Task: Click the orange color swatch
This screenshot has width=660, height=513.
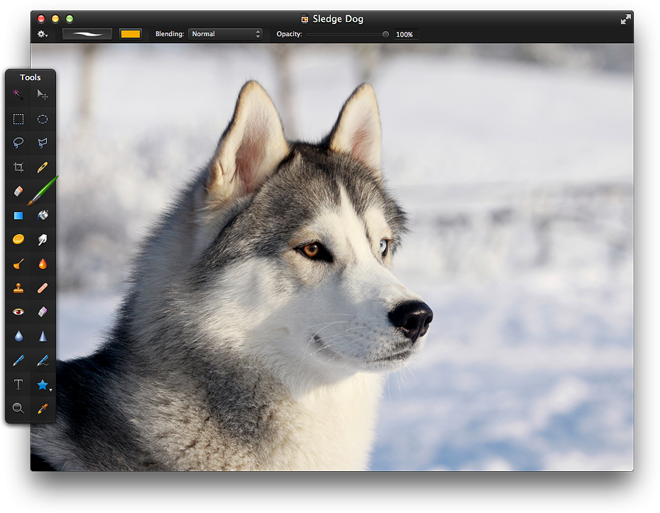Action: (x=130, y=34)
